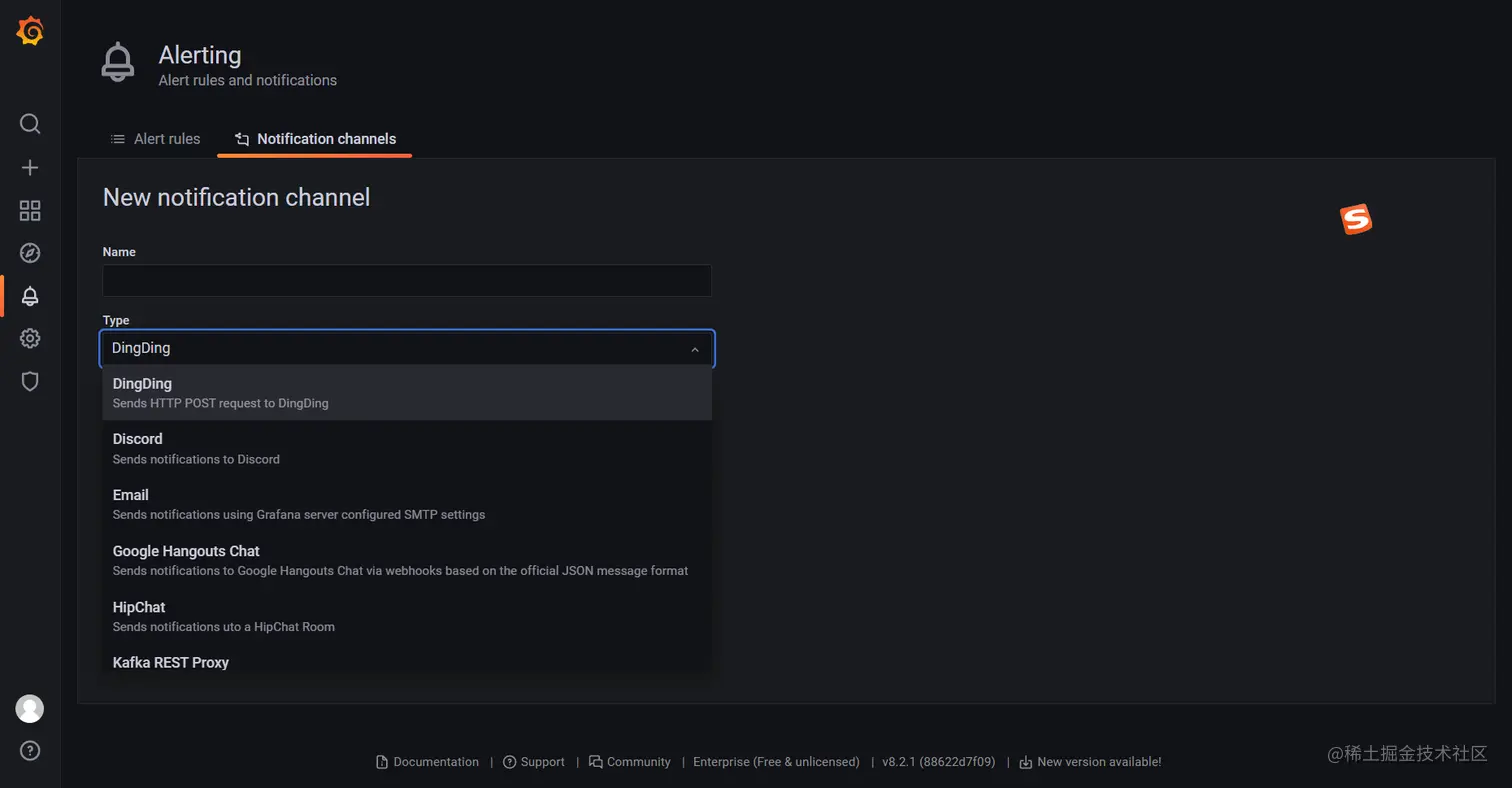Open the Configuration gear icon in sidebar
The width and height of the screenshot is (1512, 788).
pyautogui.click(x=30, y=338)
